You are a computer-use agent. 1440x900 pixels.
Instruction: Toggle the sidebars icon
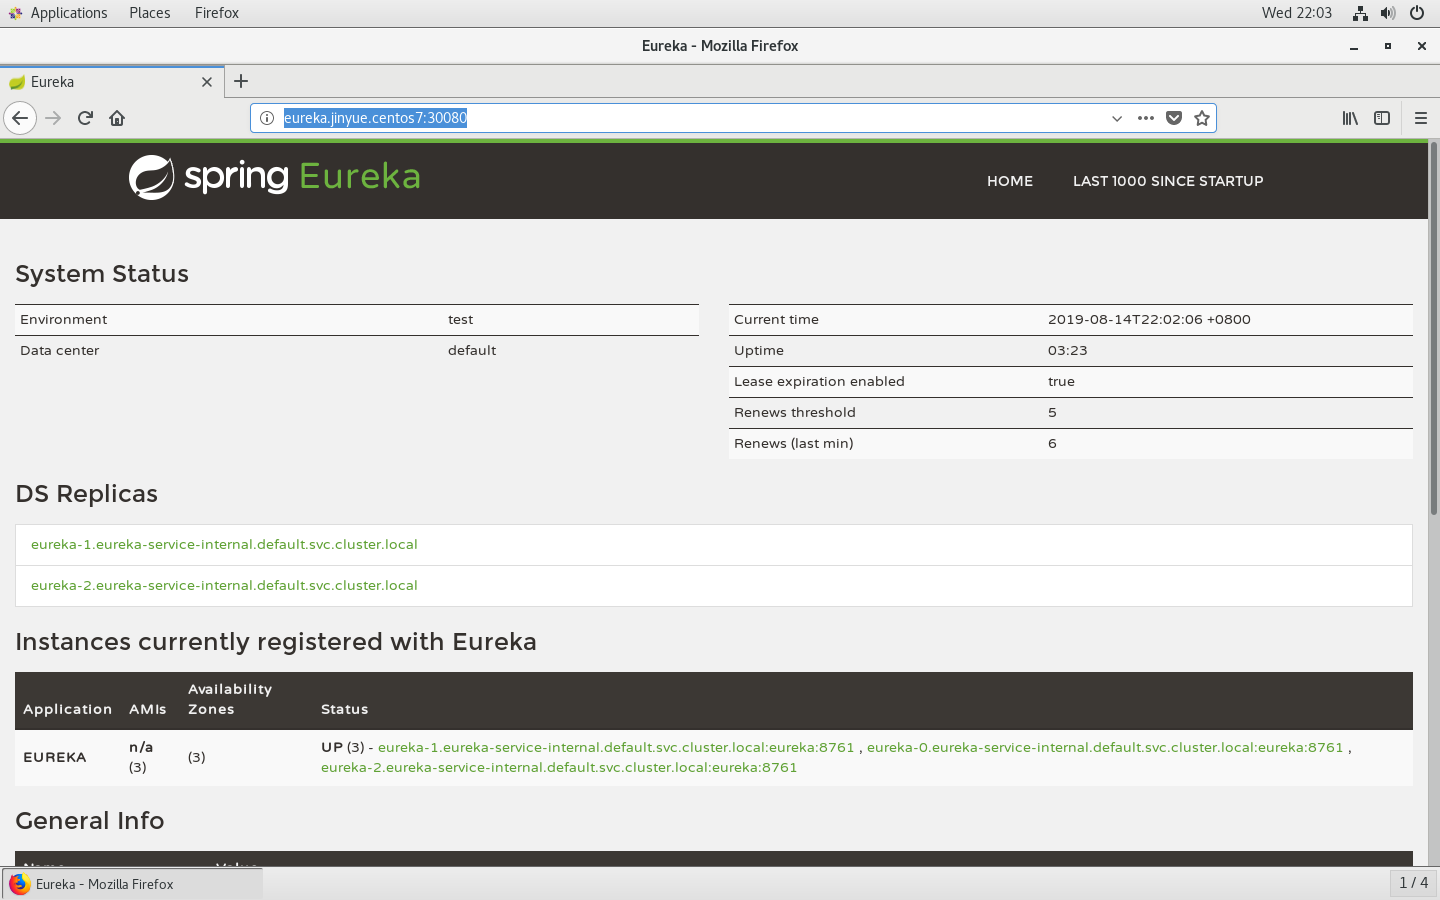1382,118
